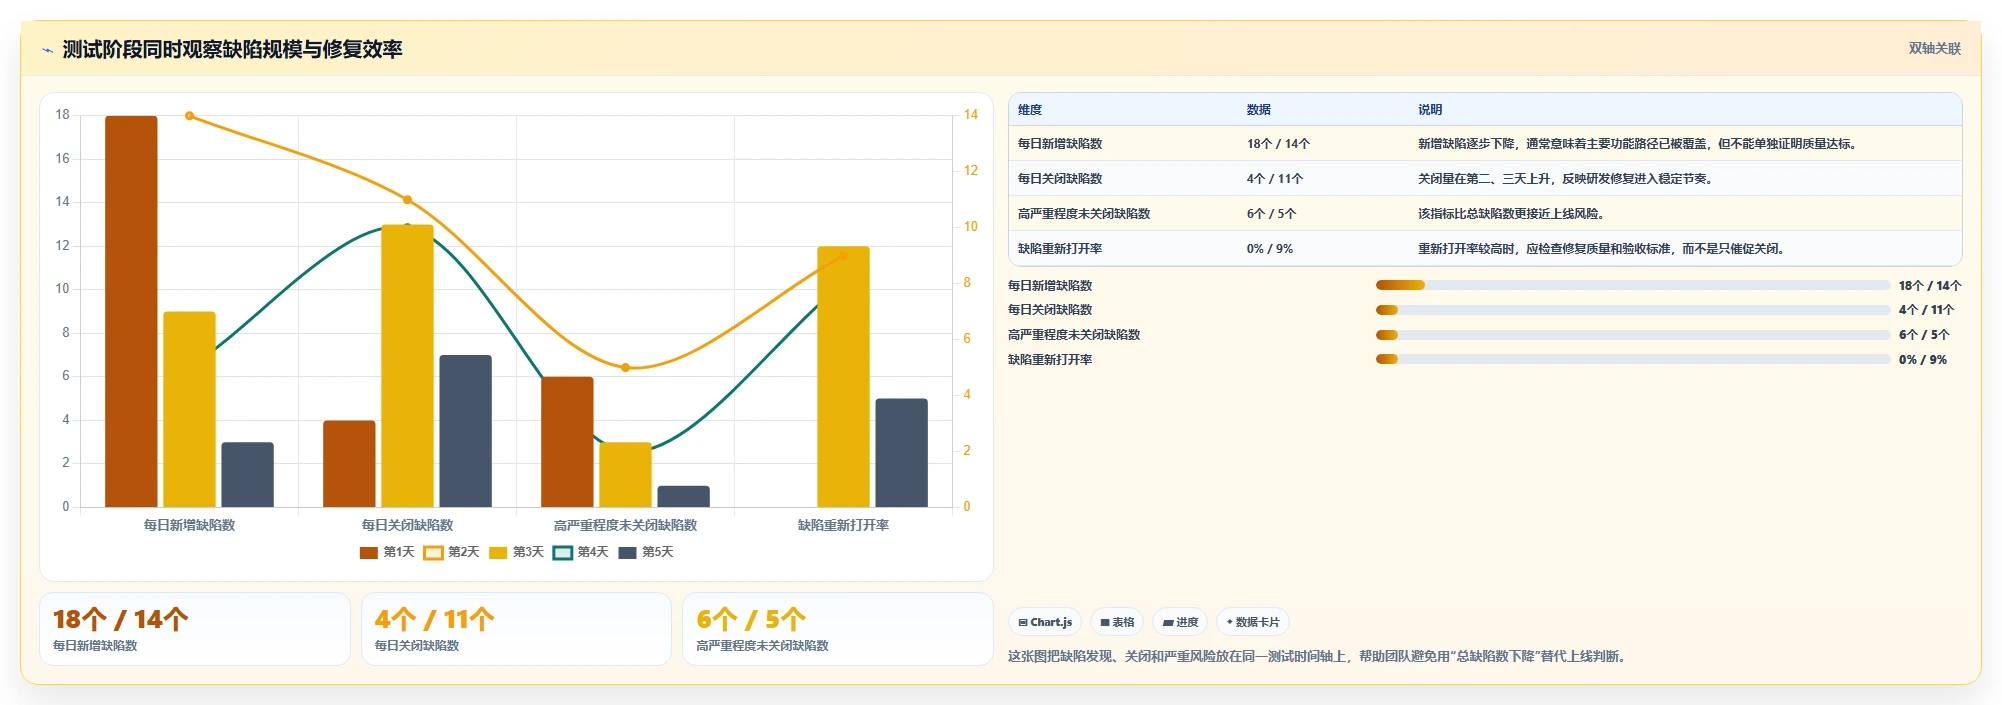2002x705 pixels.
Task: Toggle the 第4天 legend series
Action: [x=581, y=552]
